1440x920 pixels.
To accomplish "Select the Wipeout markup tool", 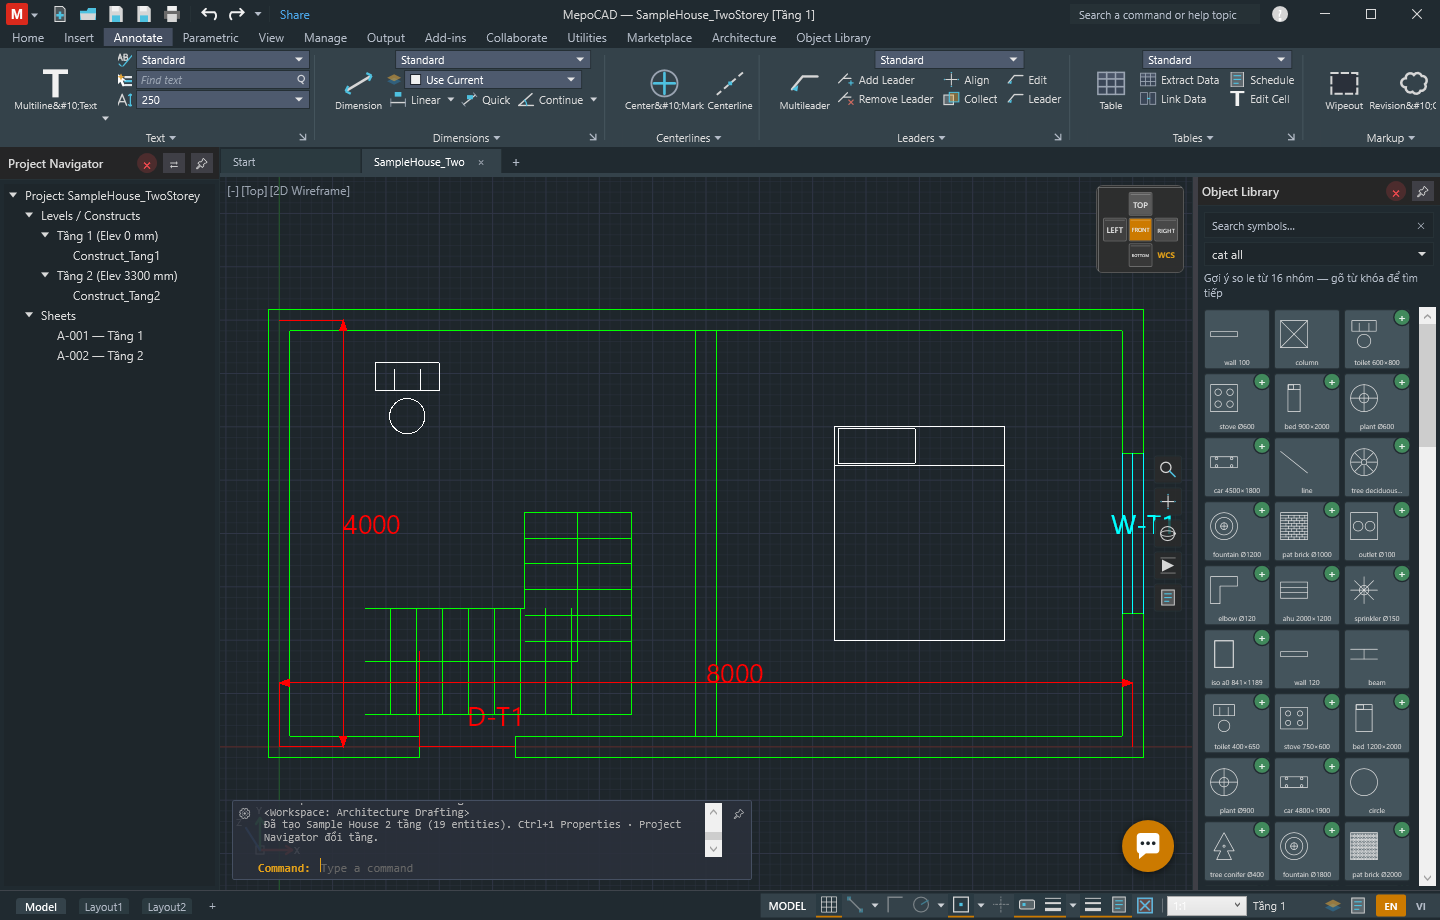I will coord(1344,88).
